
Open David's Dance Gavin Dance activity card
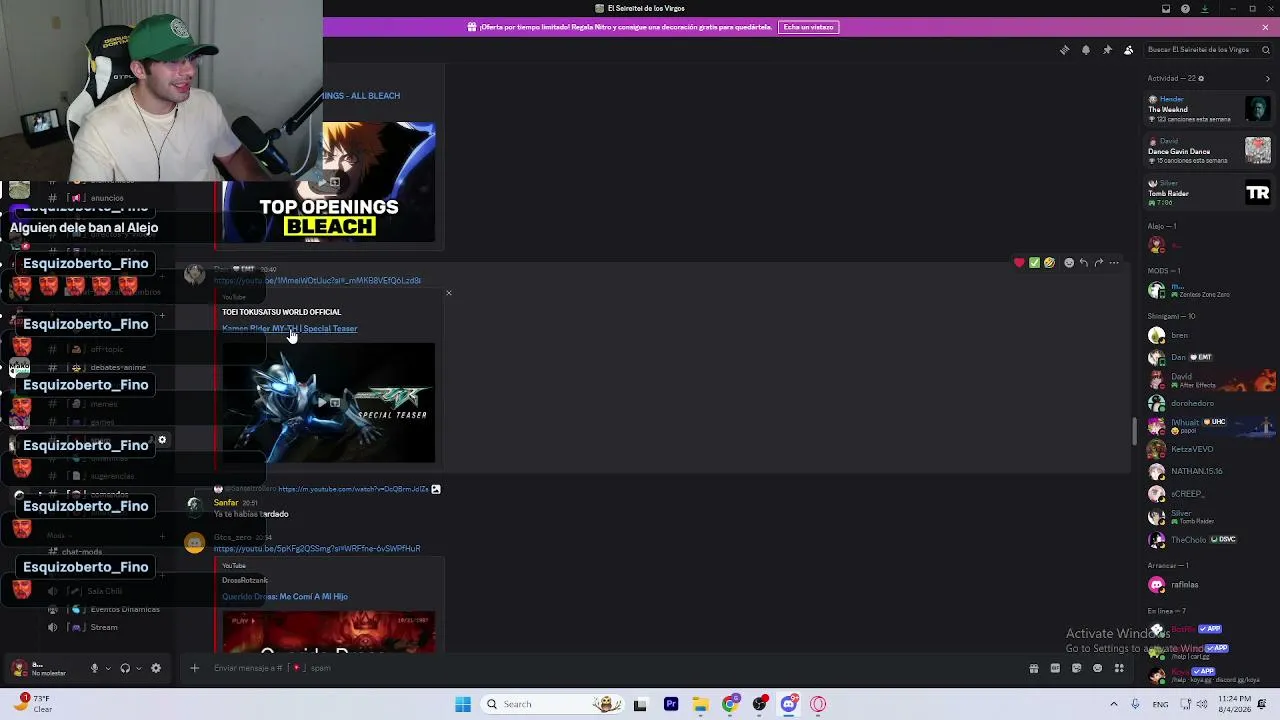(x=1208, y=150)
